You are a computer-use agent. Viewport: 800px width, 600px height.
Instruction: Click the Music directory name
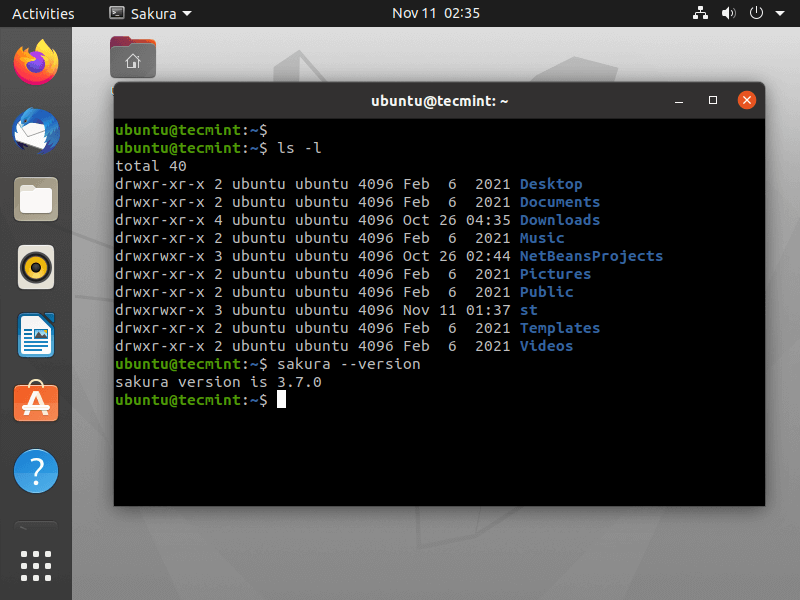tap(542, 238)
